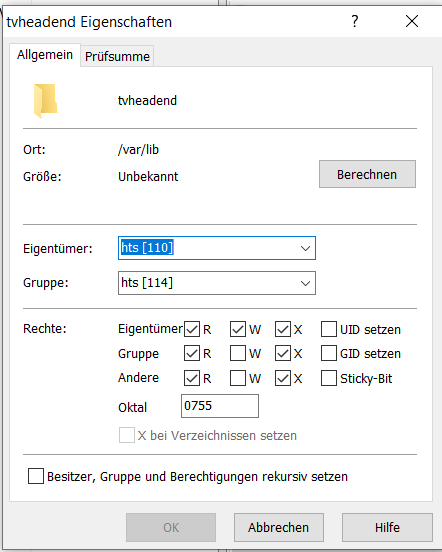Enable Andere W permission
Image resolution: width=442 pixels, height=552 pixels.
(238, 378)
